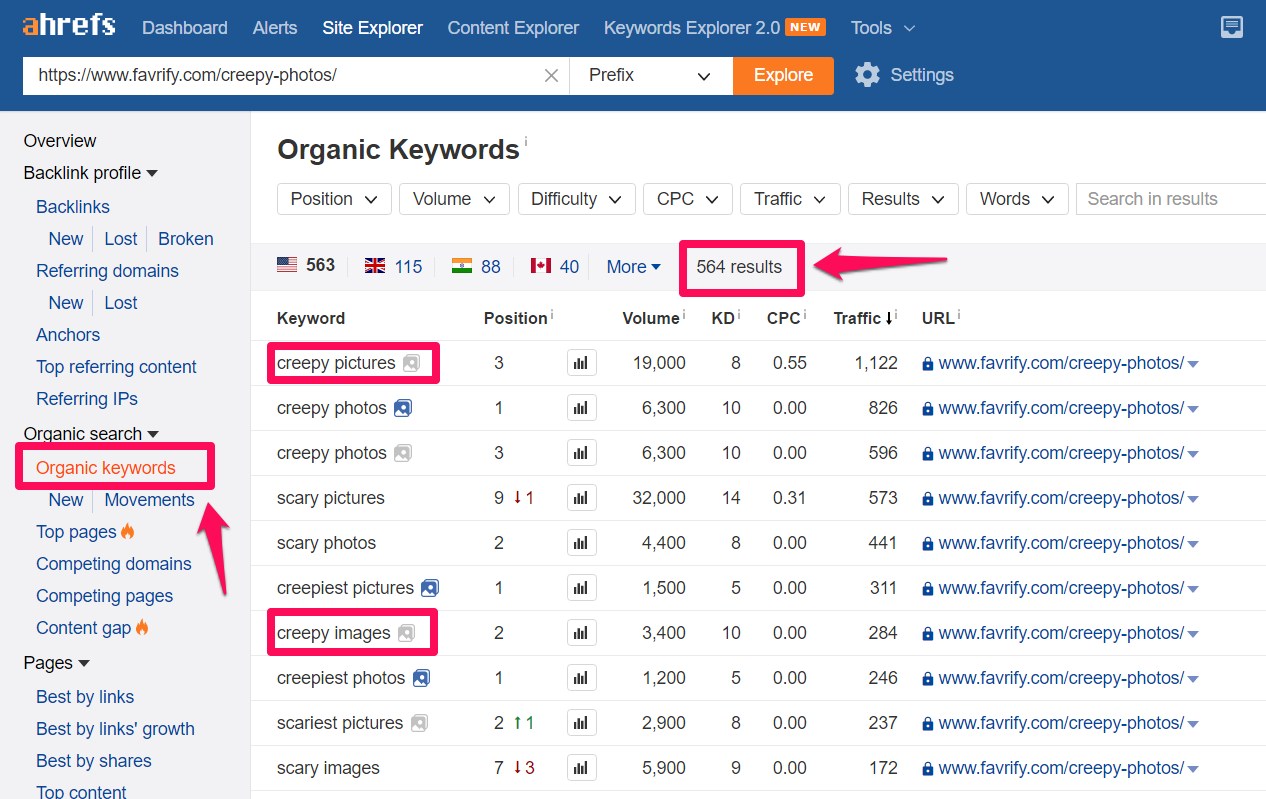Viewport: 1266px width, 799px height.
Task: Open the notifications icon in the top right
Action: pyautogui.click(x=1232, y=27)
